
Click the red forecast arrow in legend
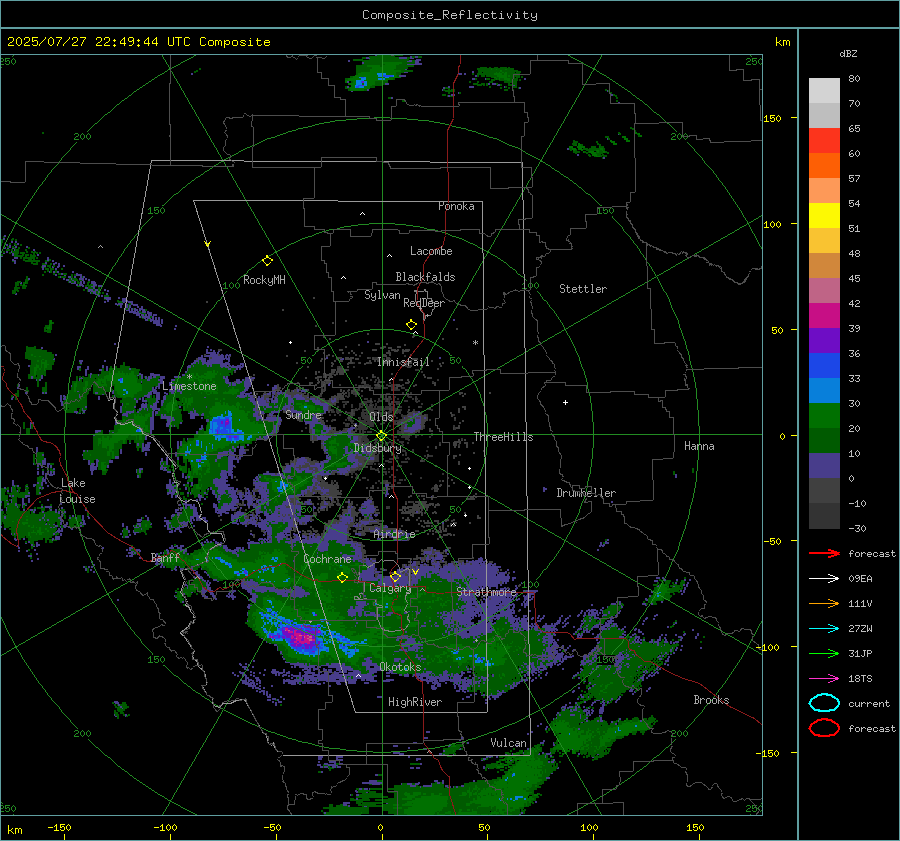(824, 553)
